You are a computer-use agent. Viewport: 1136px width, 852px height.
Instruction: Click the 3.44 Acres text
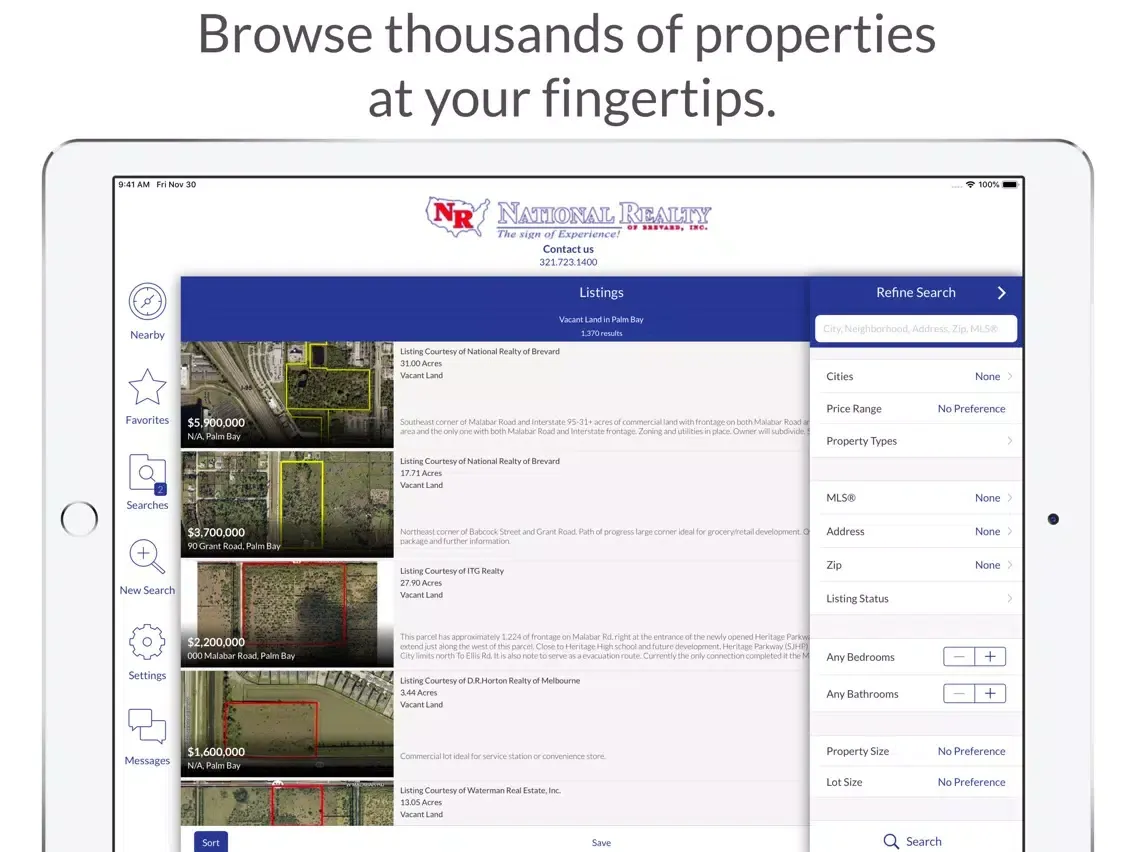419,693
